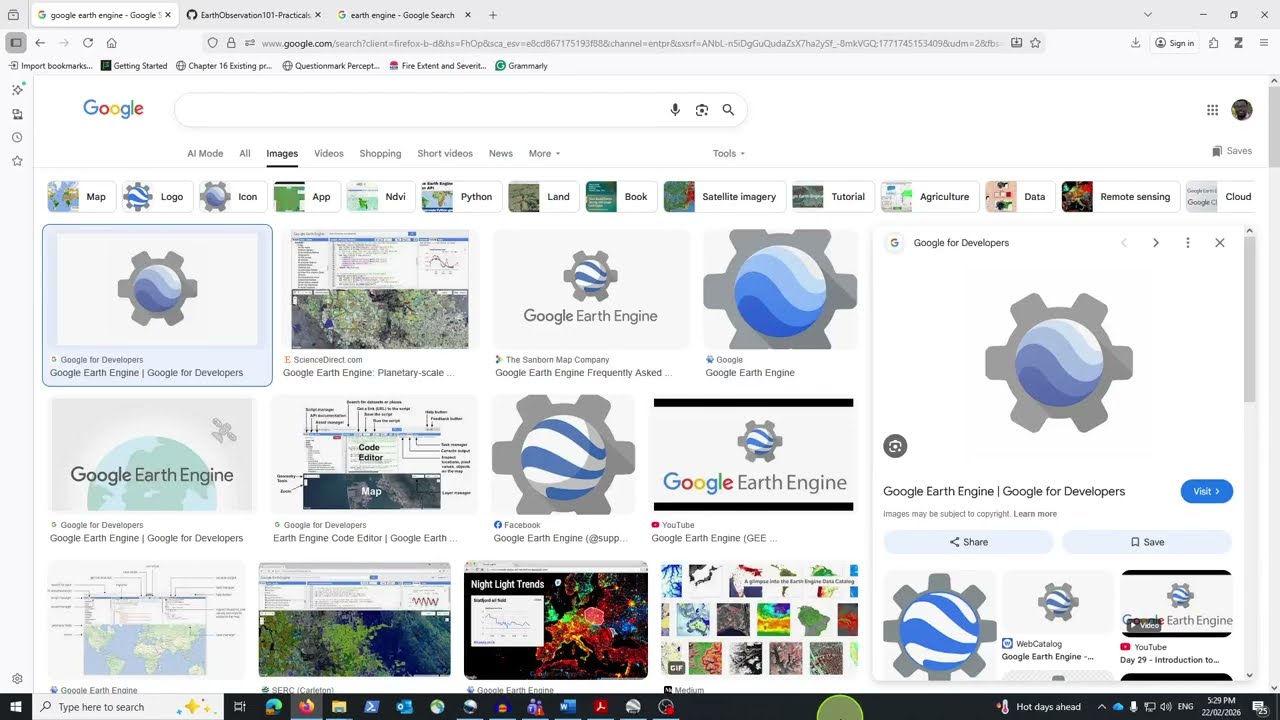Image resolution: width=1280 pixels, height=720 pixels.
Task: Filter images by Satellite imagery chip
Action: 725,197
